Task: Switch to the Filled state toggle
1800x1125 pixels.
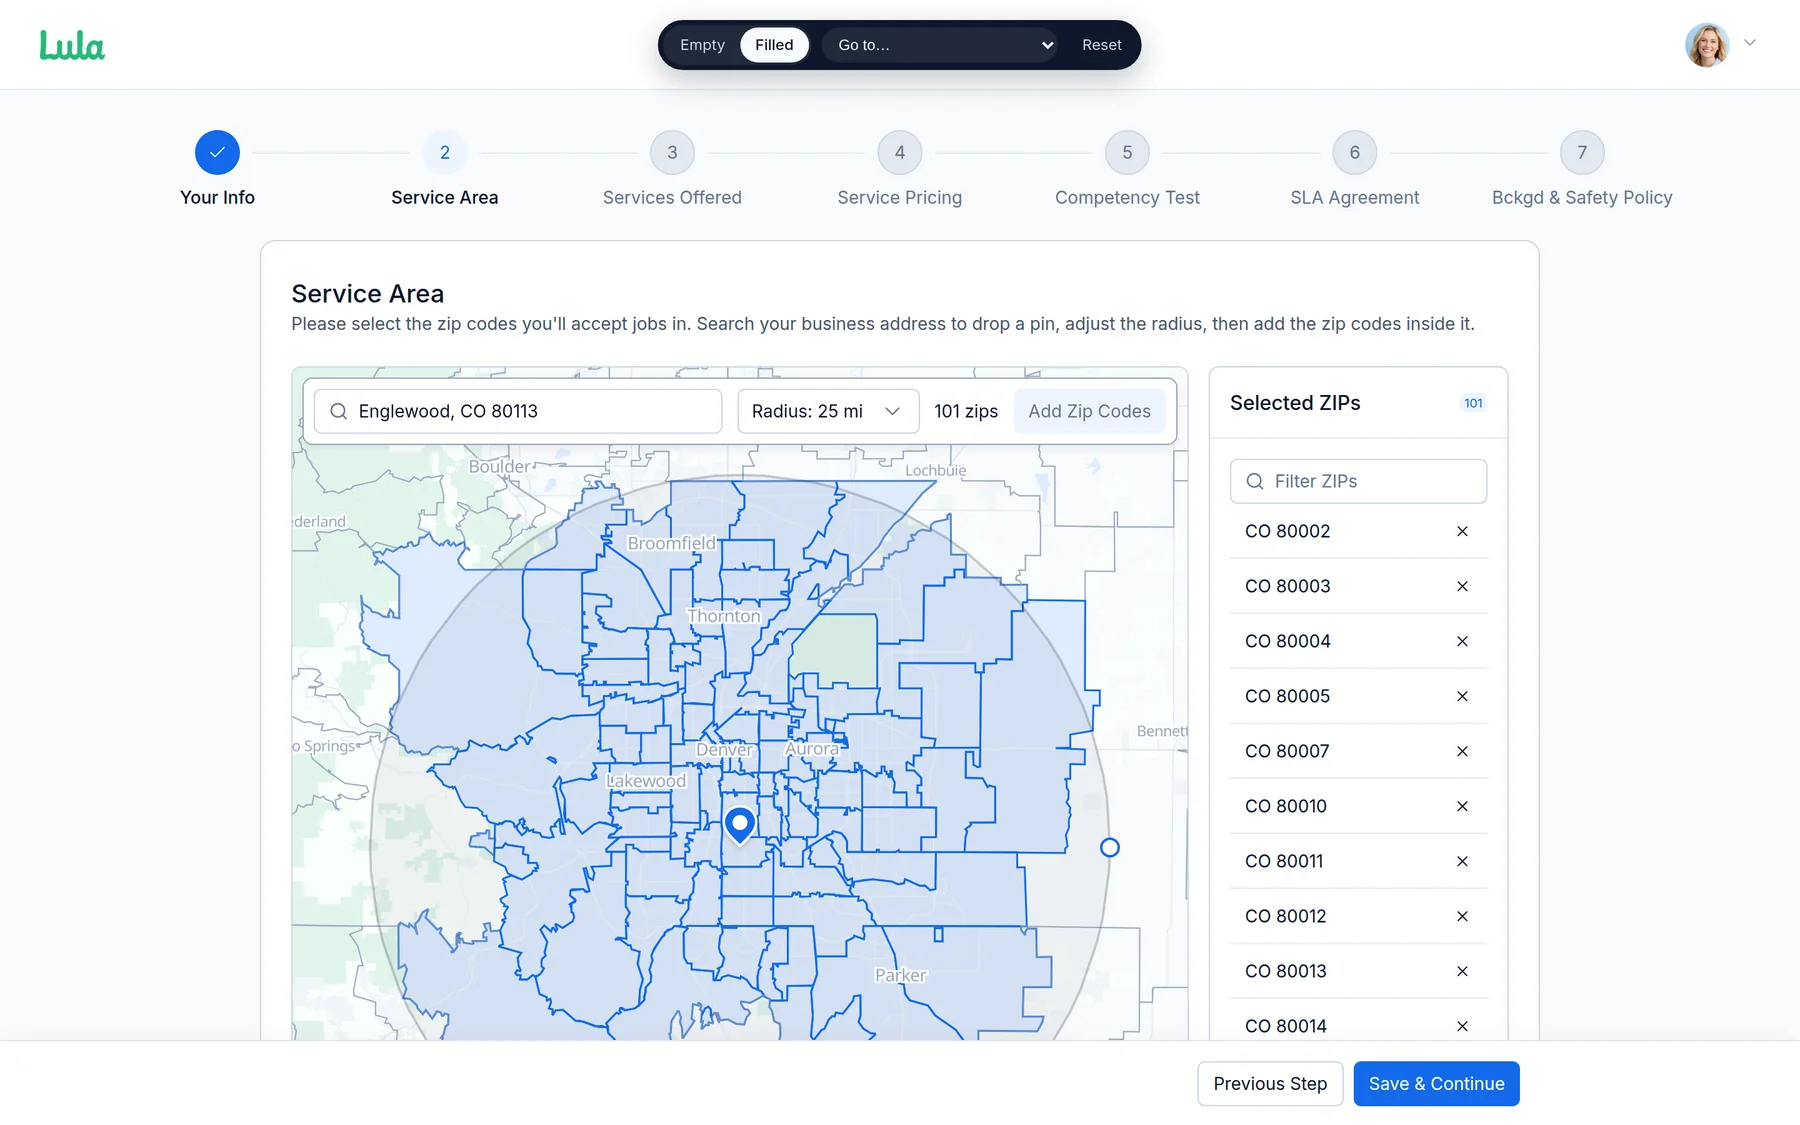Action: tap(774, 45)
